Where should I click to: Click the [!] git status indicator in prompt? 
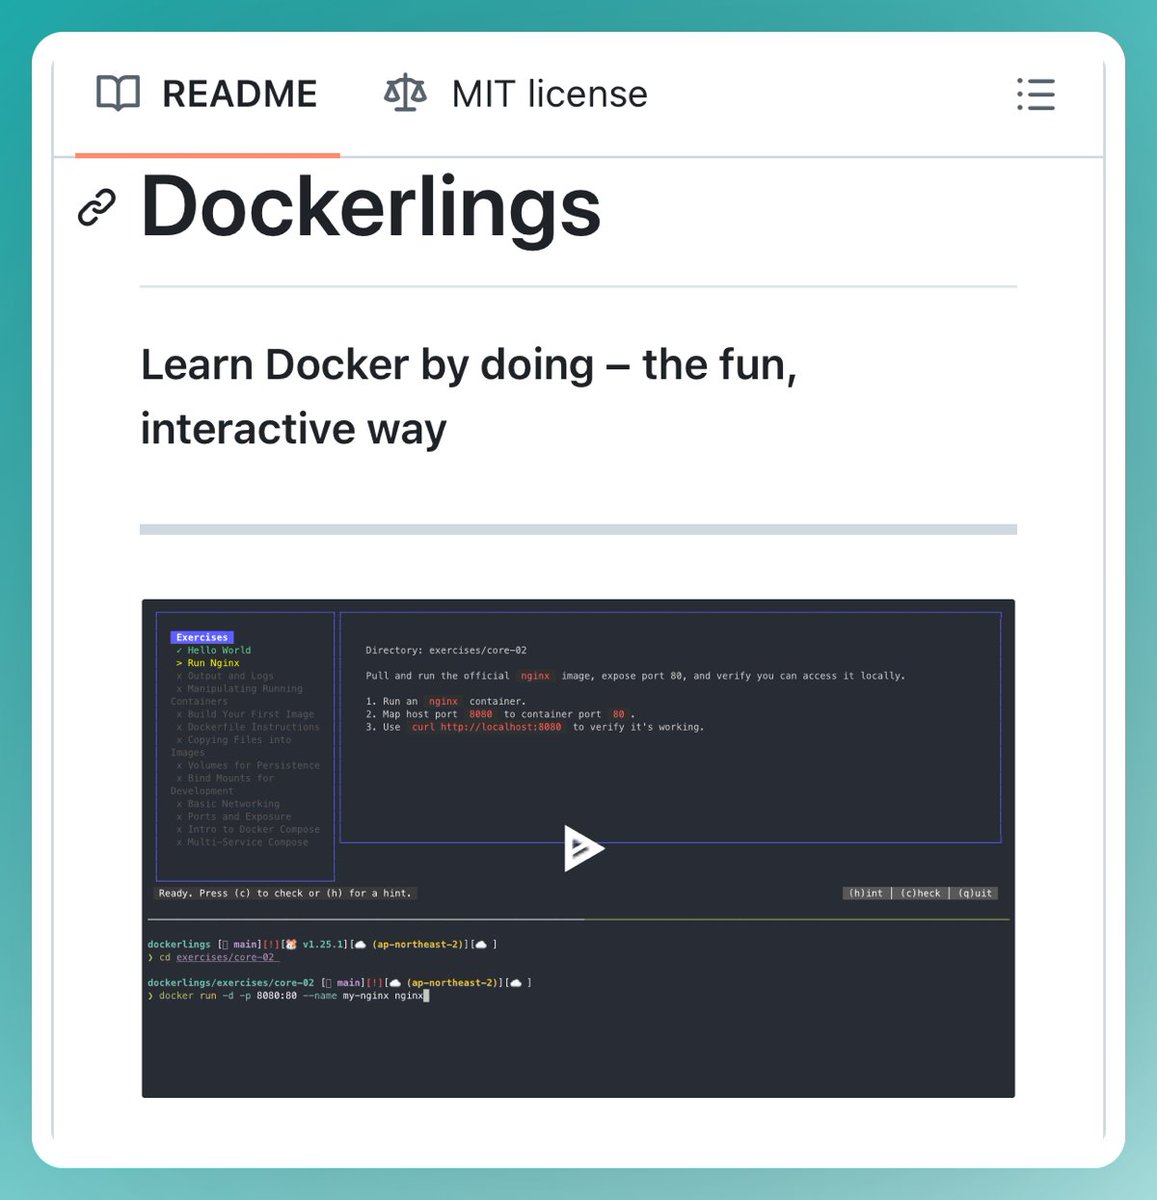[269, 943]
